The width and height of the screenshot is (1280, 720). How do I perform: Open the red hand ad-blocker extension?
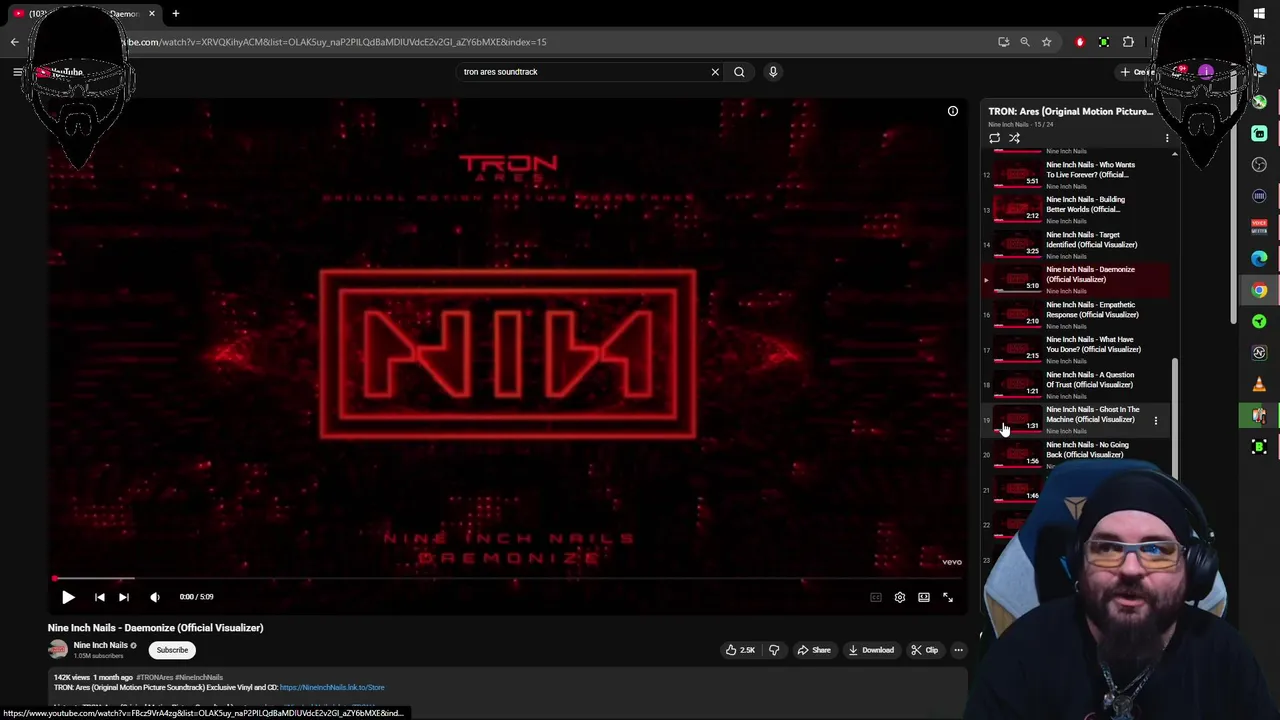(x=1080, y=42)
